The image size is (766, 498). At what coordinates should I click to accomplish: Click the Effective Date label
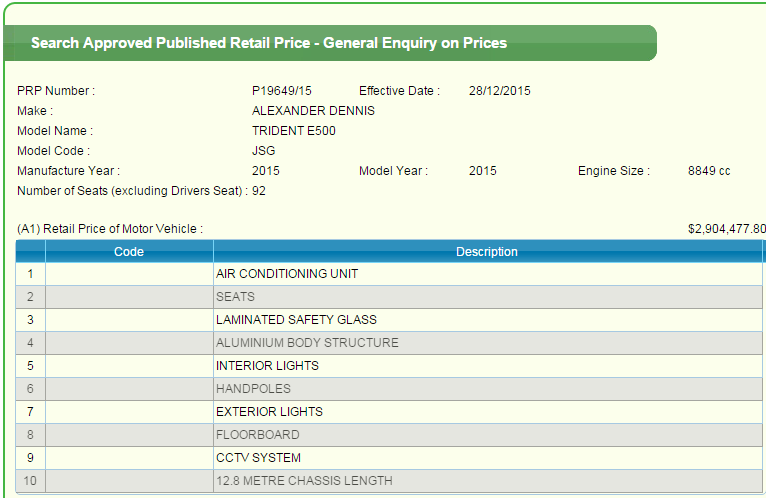[x=399, y=91]
